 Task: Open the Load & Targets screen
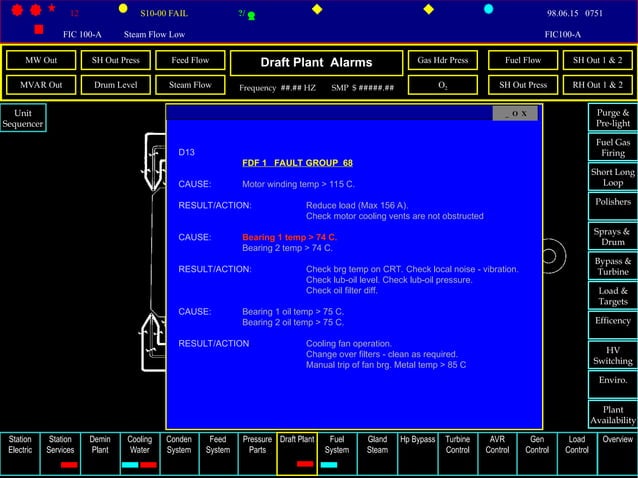(613, 296)
